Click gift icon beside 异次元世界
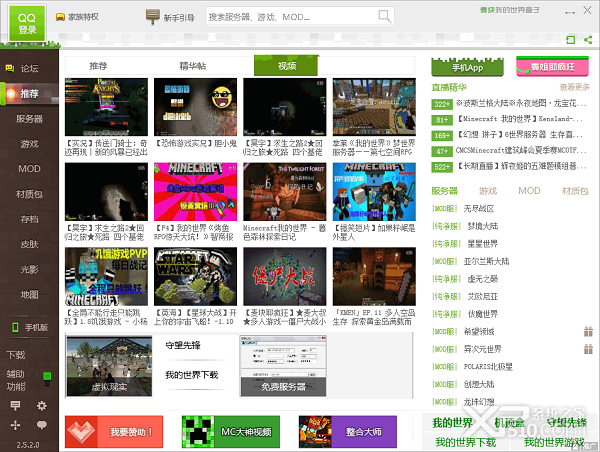The image size is (600, 452). click(588, 349)
